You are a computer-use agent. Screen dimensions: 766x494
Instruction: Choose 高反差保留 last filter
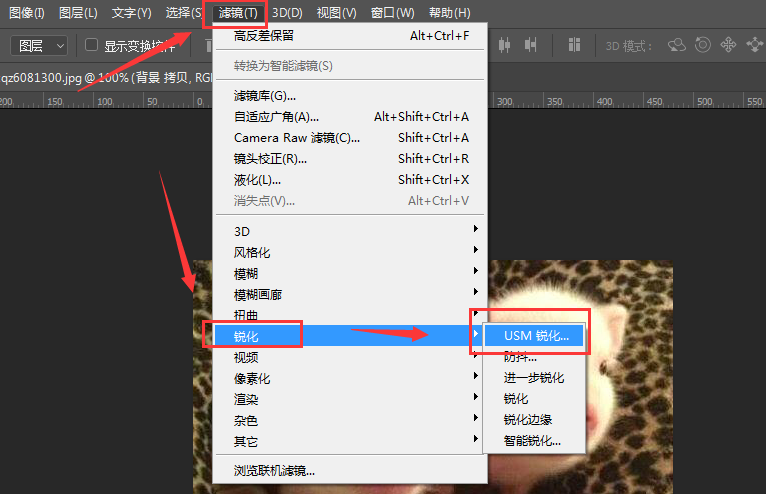pos(350,36)
